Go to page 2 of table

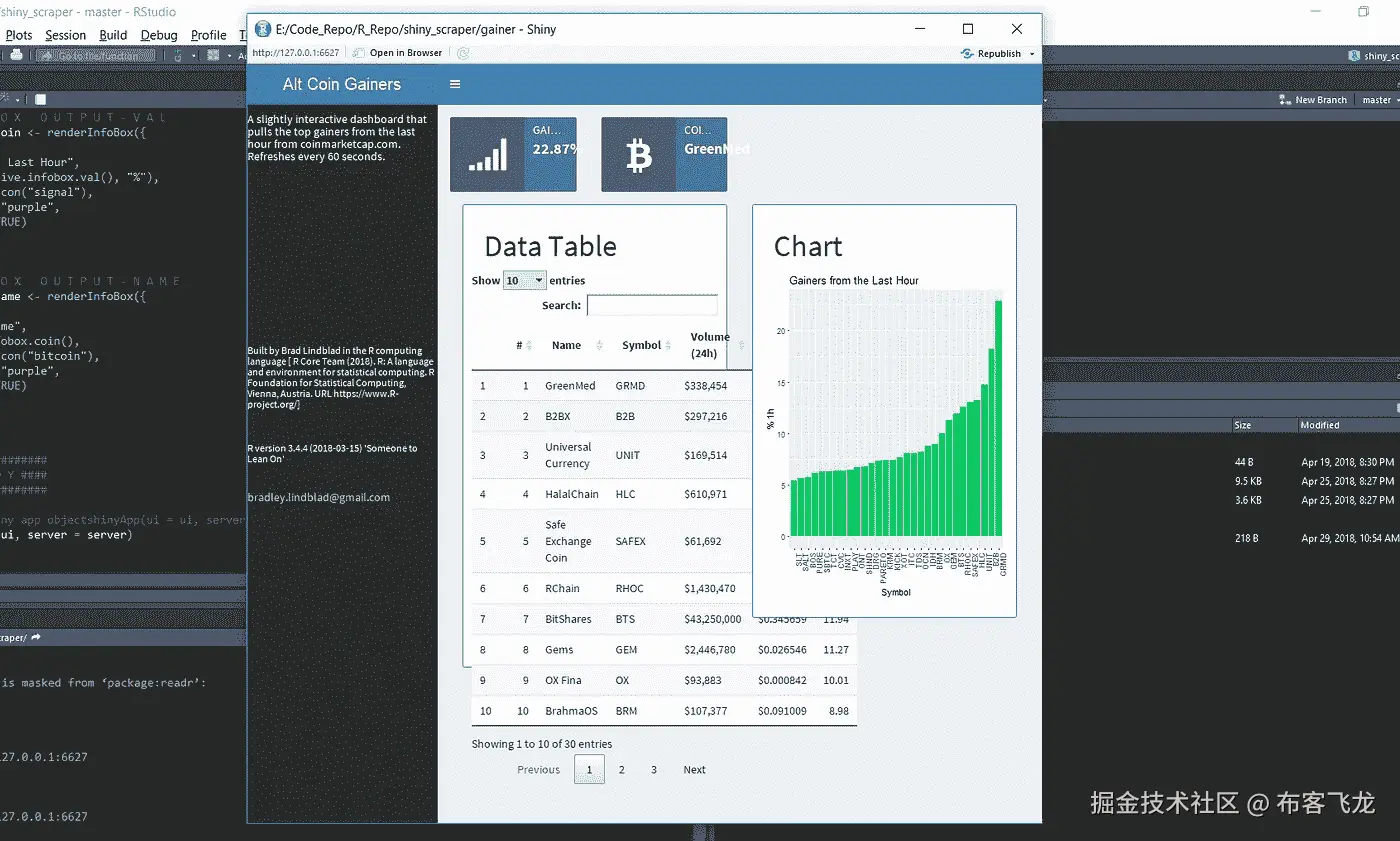pos(621,769)
